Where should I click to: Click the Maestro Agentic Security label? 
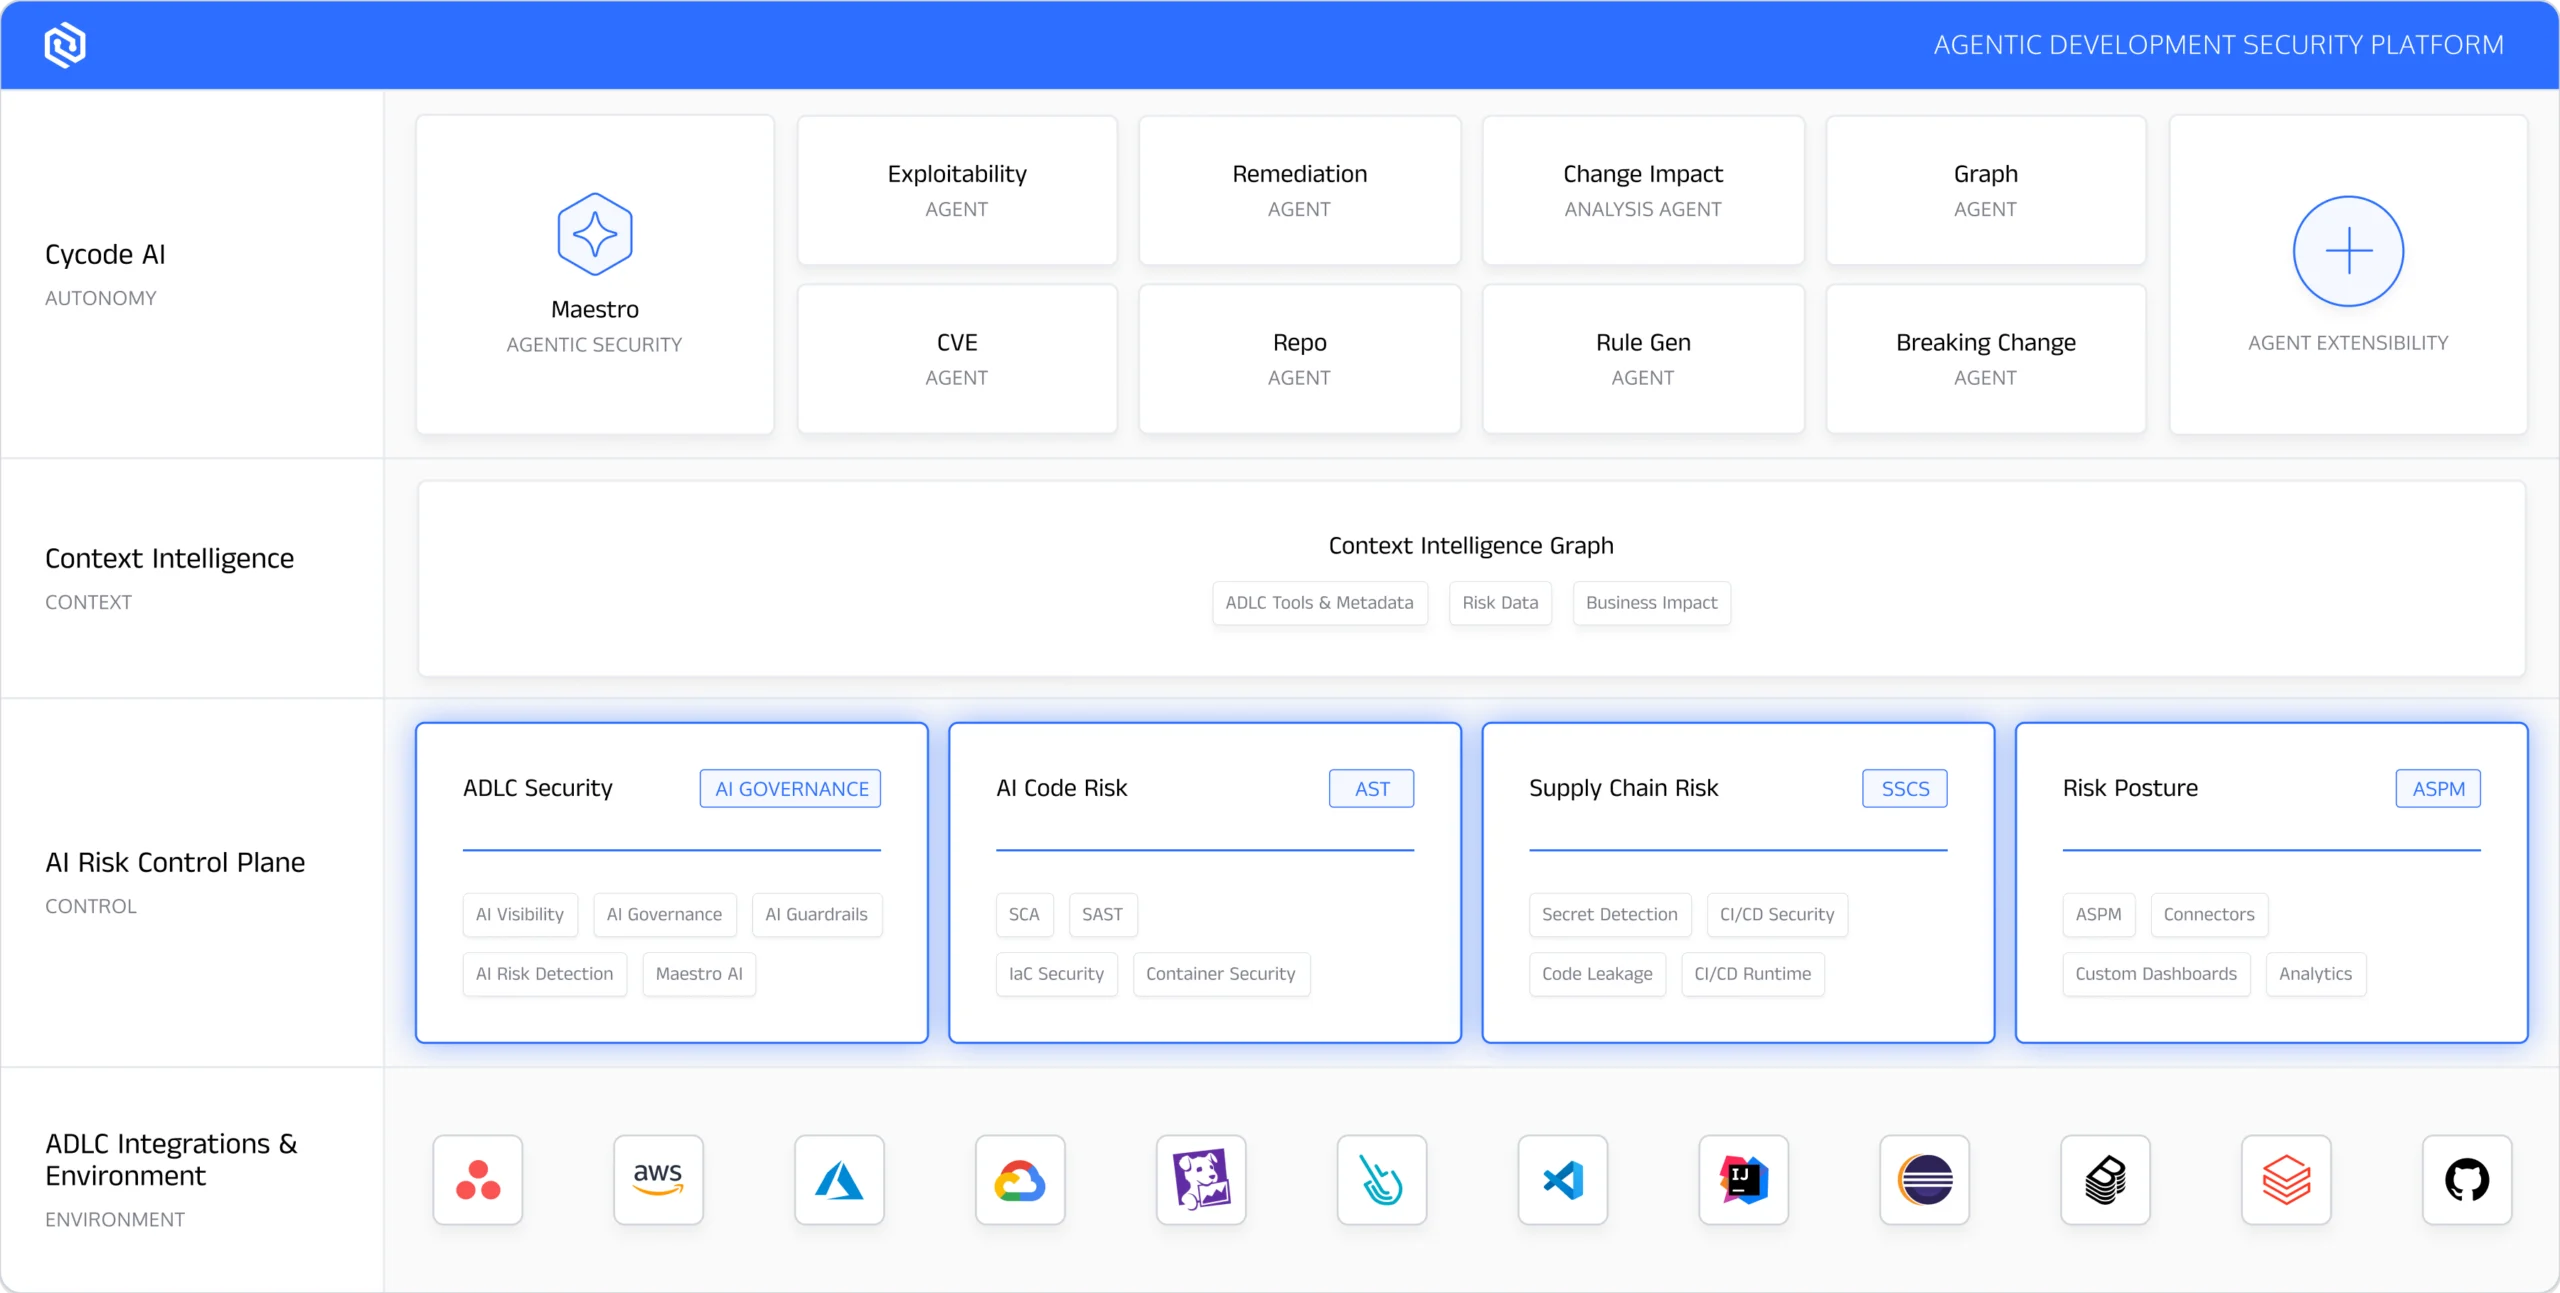(595, 326)
